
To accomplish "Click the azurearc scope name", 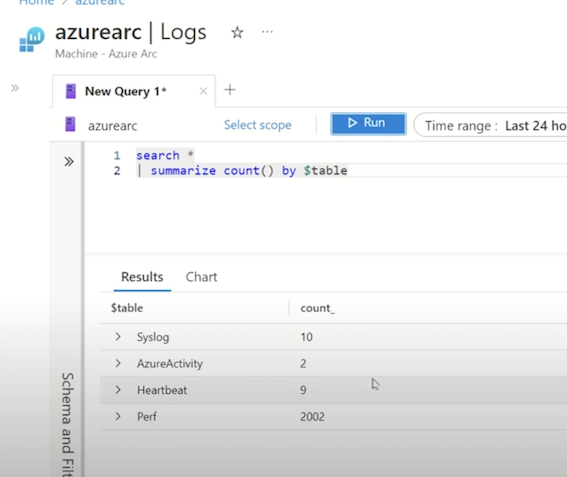I will pos(112,126).
